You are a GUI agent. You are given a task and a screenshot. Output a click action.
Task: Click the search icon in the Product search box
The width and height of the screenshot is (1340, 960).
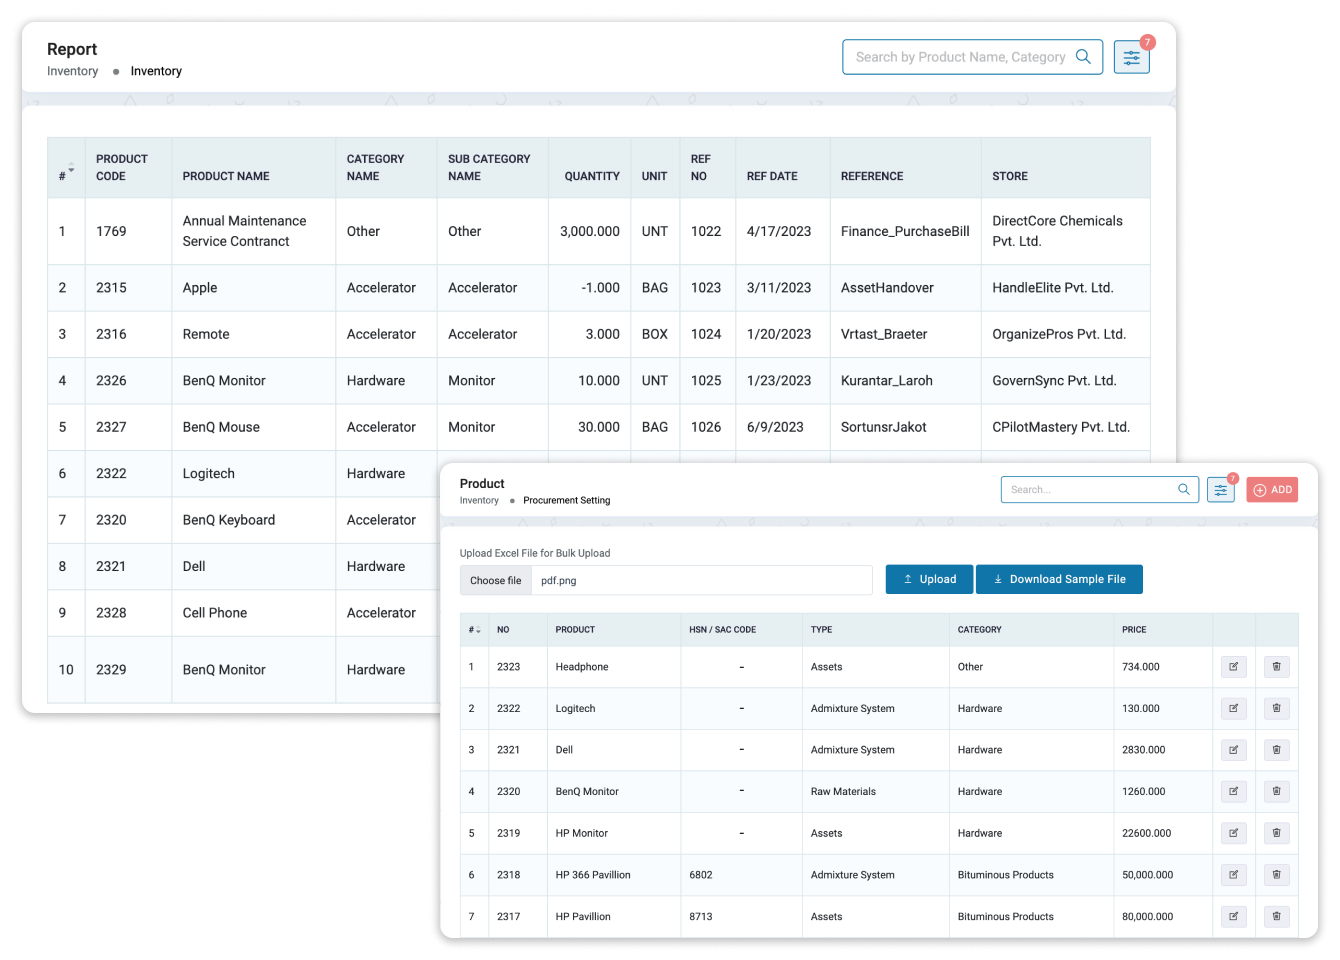[1183, 489]
